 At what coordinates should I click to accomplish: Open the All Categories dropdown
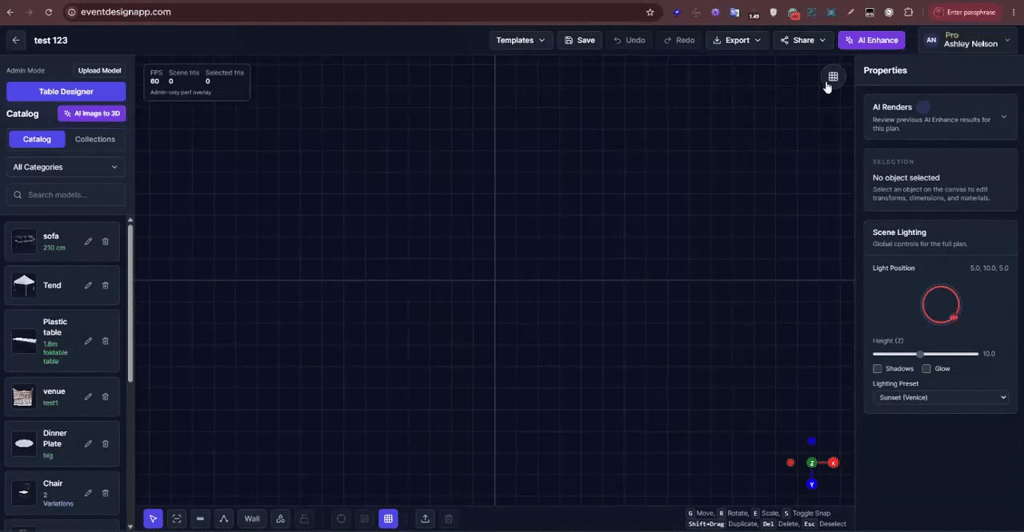(x=65, y=167)
